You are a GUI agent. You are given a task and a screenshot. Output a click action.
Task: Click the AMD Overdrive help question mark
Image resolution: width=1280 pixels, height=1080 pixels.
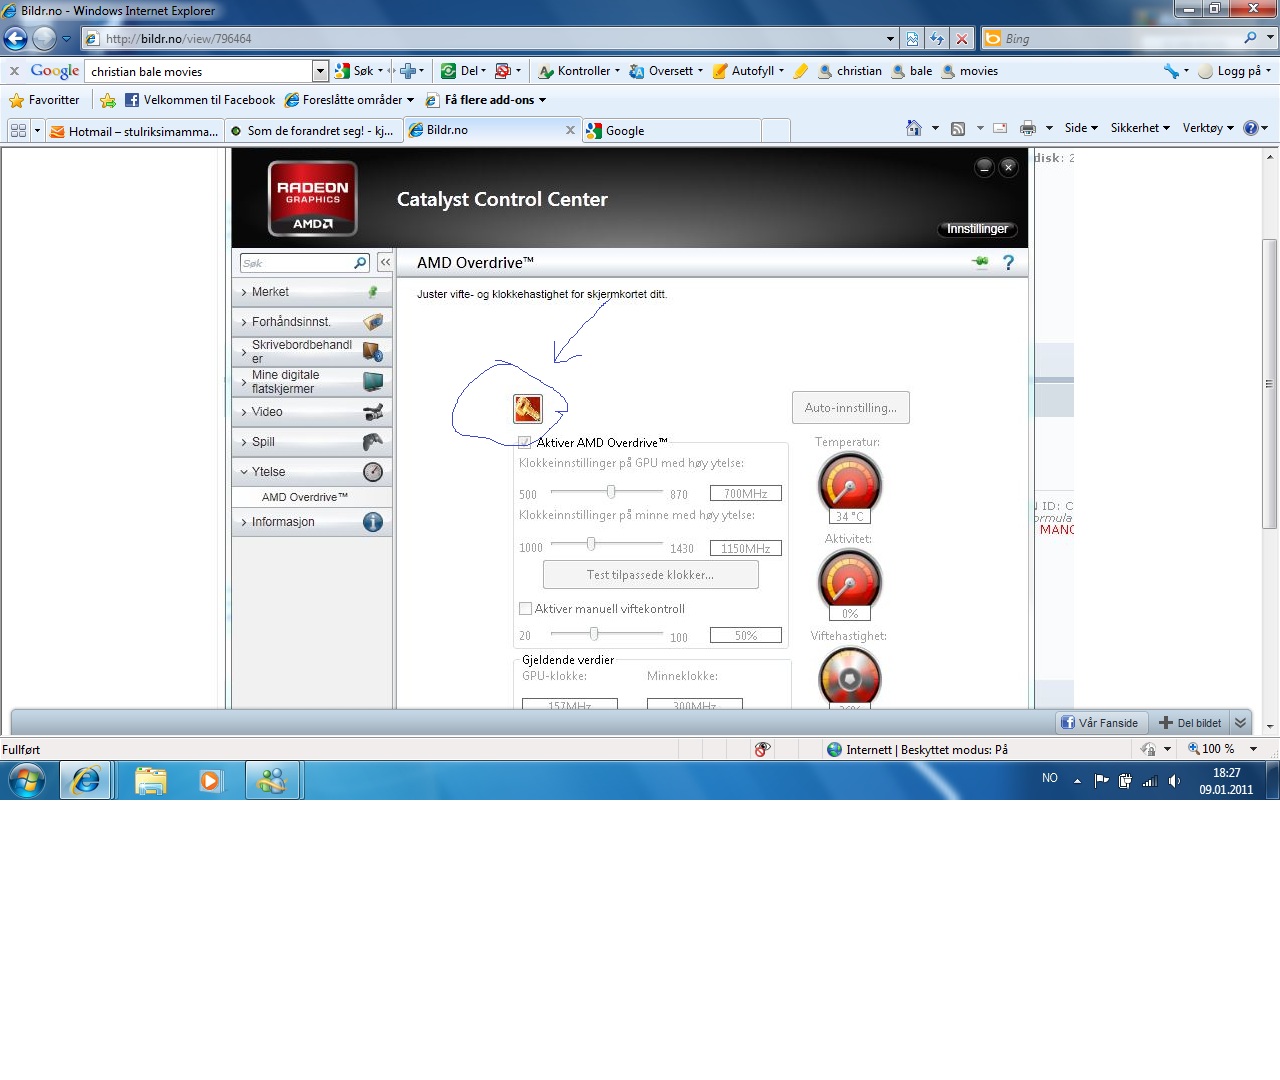[x=1008, y=262]
